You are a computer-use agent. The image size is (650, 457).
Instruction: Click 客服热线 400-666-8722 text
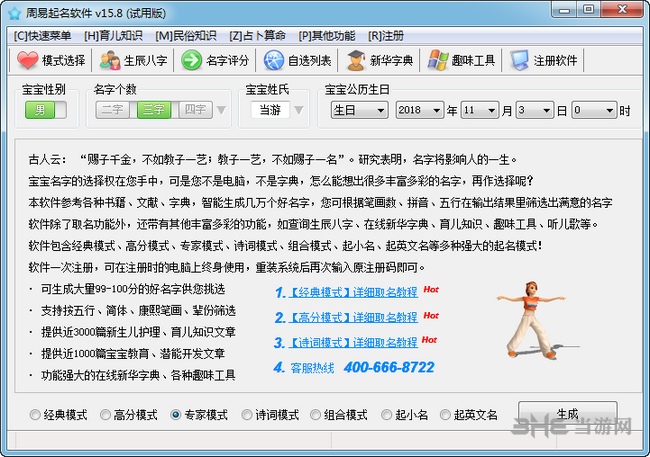click(x=362, y=367)
